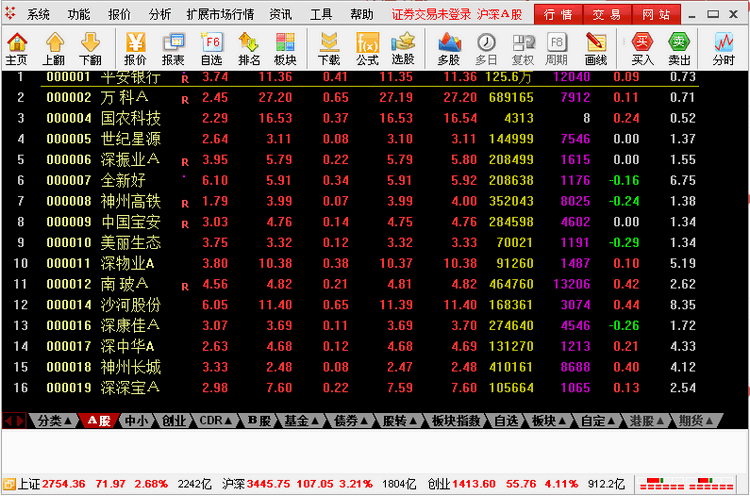Click the app logo icon in title bar
This screenshot has width=750, height=496.
pyautogui.click(x=10, y=13)
